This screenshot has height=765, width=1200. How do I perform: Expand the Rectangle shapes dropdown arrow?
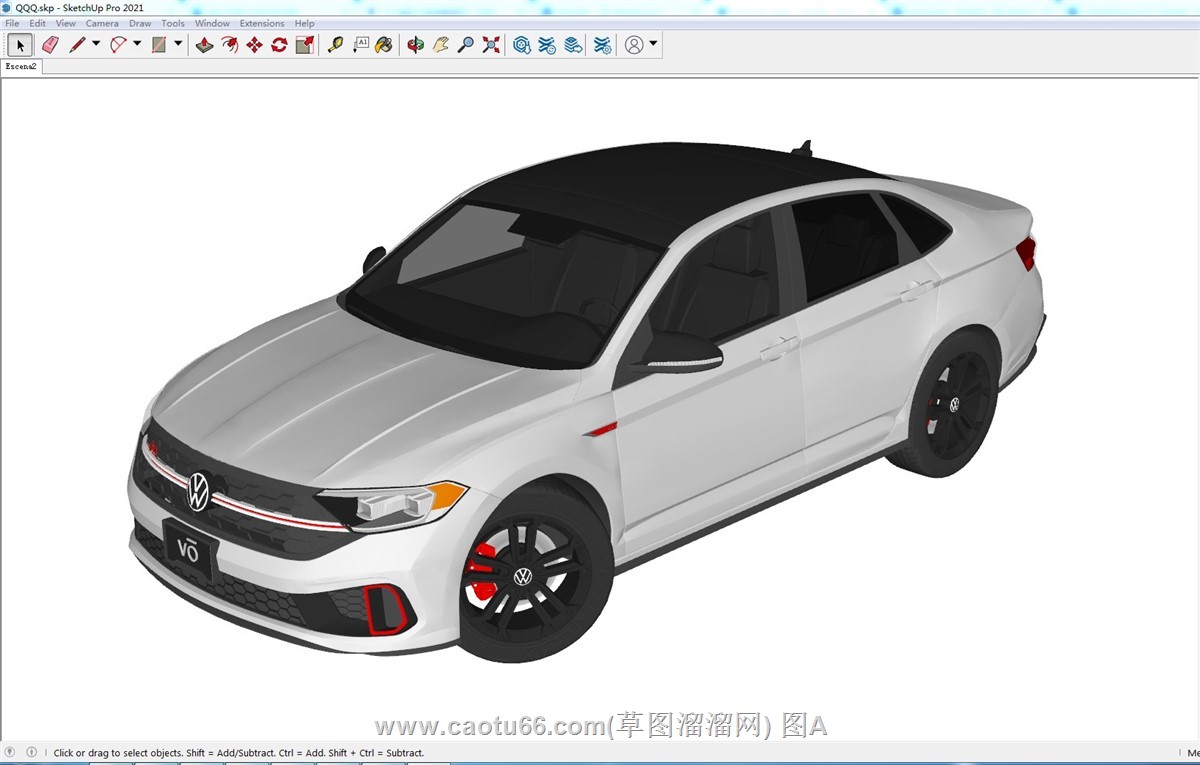tap(178, 44)
